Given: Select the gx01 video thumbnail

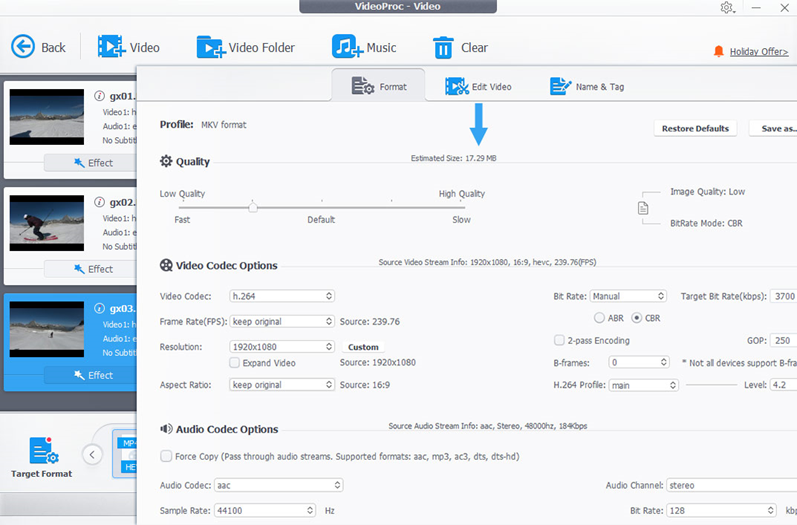Looking at the screenshot, I should (47, 117).
